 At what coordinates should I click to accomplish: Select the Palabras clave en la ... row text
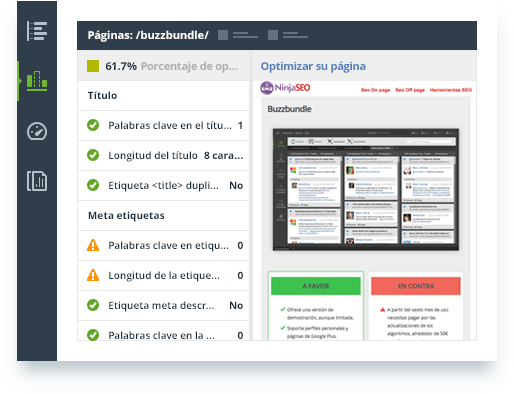[x=161, y=335]
